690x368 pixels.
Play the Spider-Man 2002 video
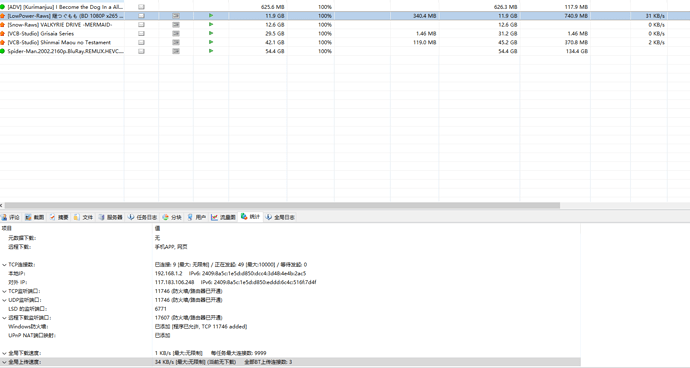tap(211, 51)
